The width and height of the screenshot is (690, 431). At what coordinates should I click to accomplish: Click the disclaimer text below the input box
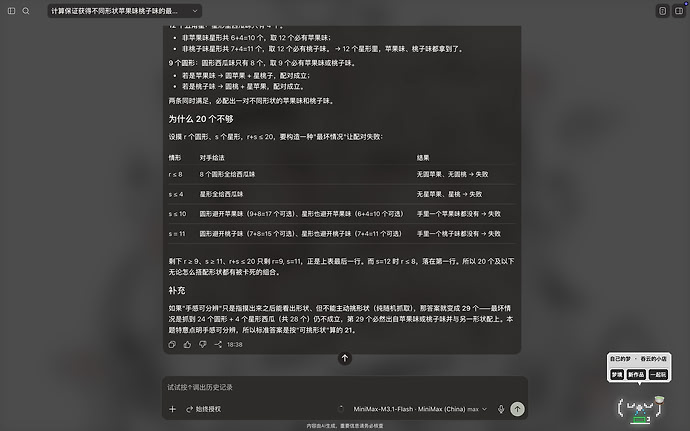(345, 426)
